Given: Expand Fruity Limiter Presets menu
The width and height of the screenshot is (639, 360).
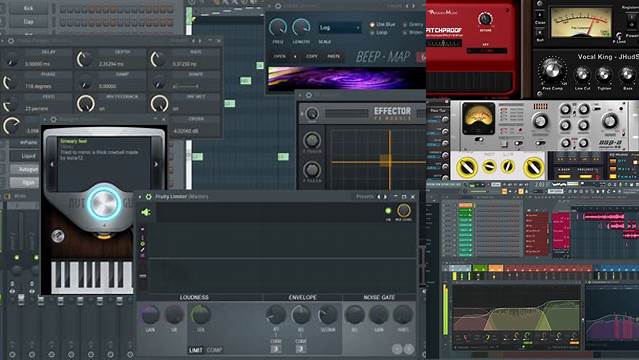Looking at the screenshot, I should [x=364, y=197].
